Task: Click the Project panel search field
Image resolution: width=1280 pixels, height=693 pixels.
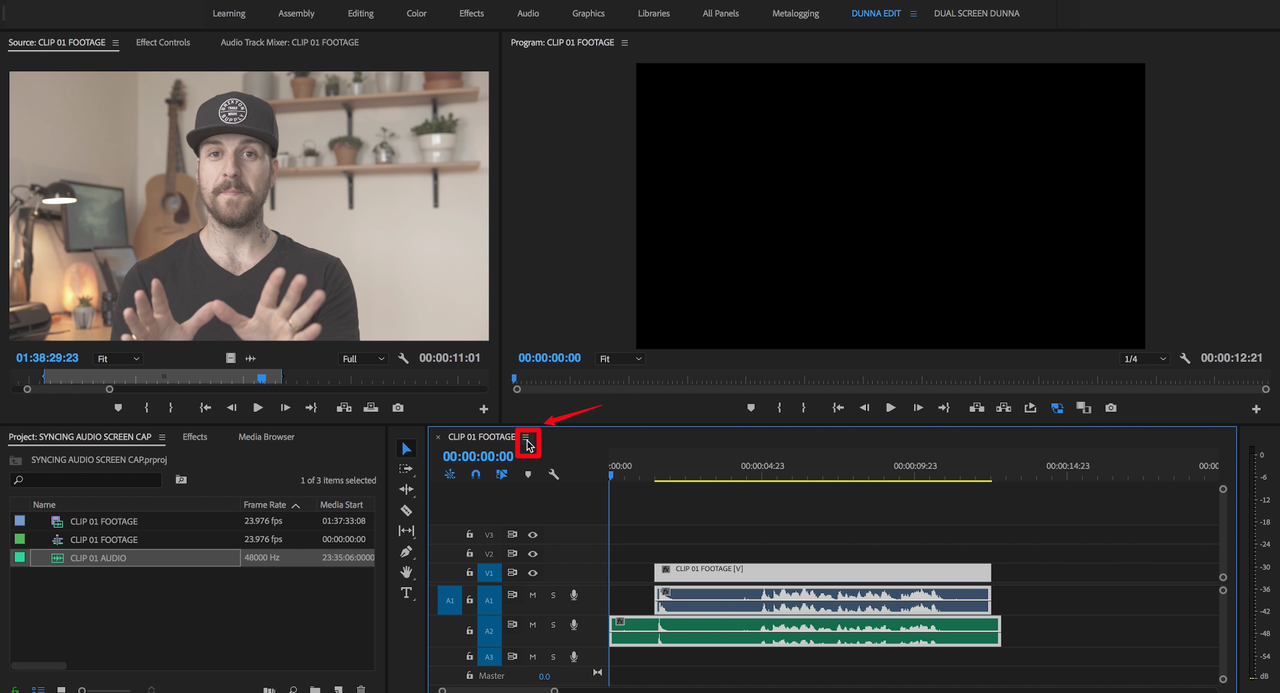Action: coord(92,481)
